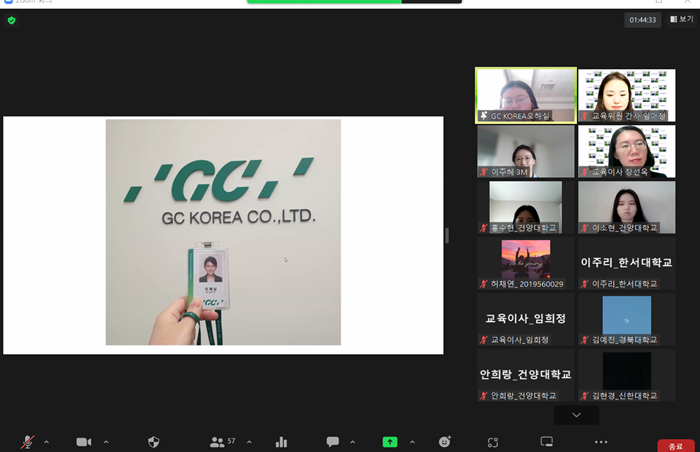Click pin icon on GC KOREA tile
The height and width of the screenshot is (452, 700).
[x=484, y=116]
